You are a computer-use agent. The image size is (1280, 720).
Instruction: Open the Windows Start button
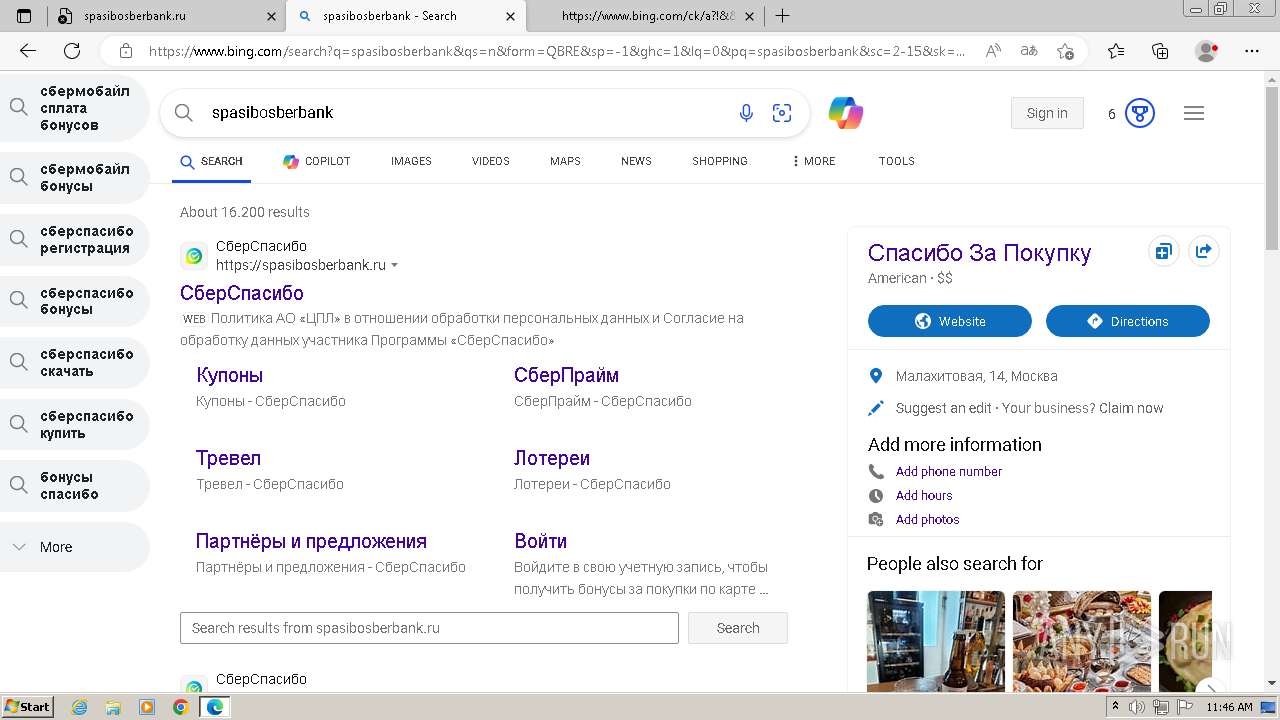(28, 707)
